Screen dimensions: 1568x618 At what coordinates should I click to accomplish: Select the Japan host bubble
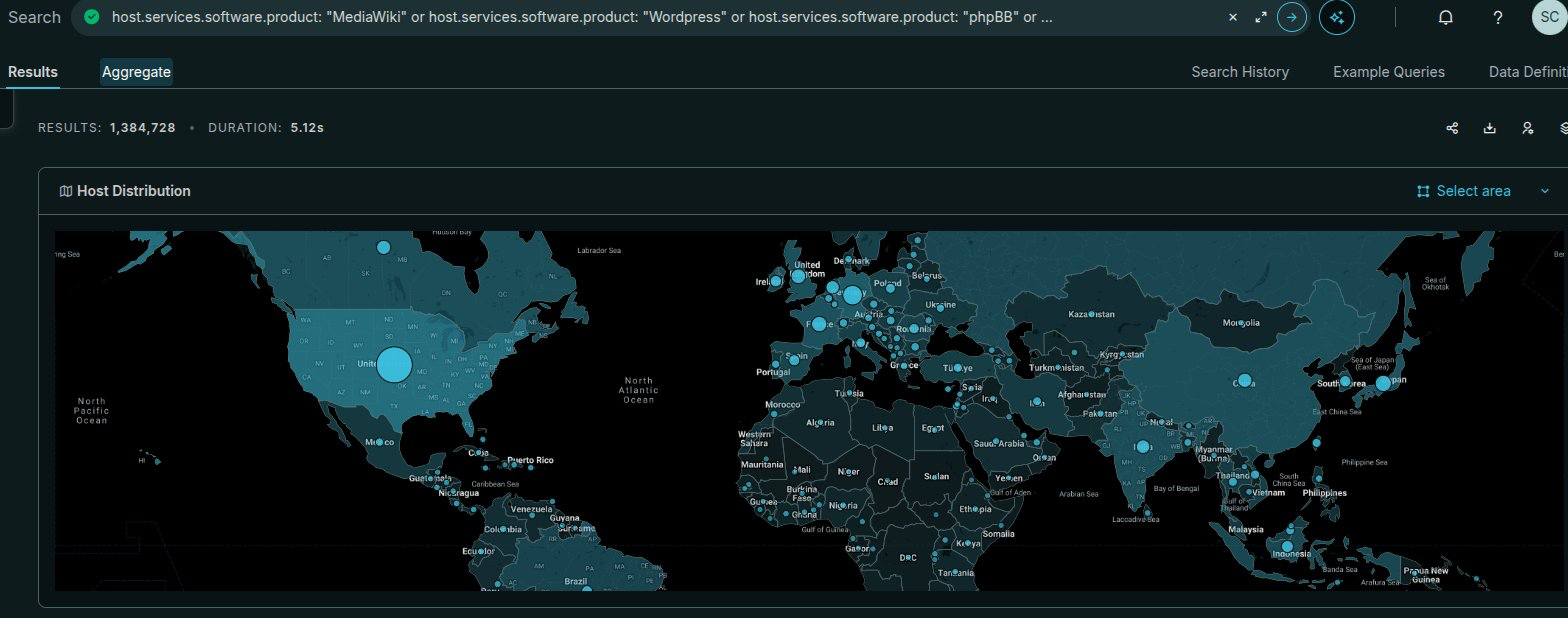[x=1383, y=383]
